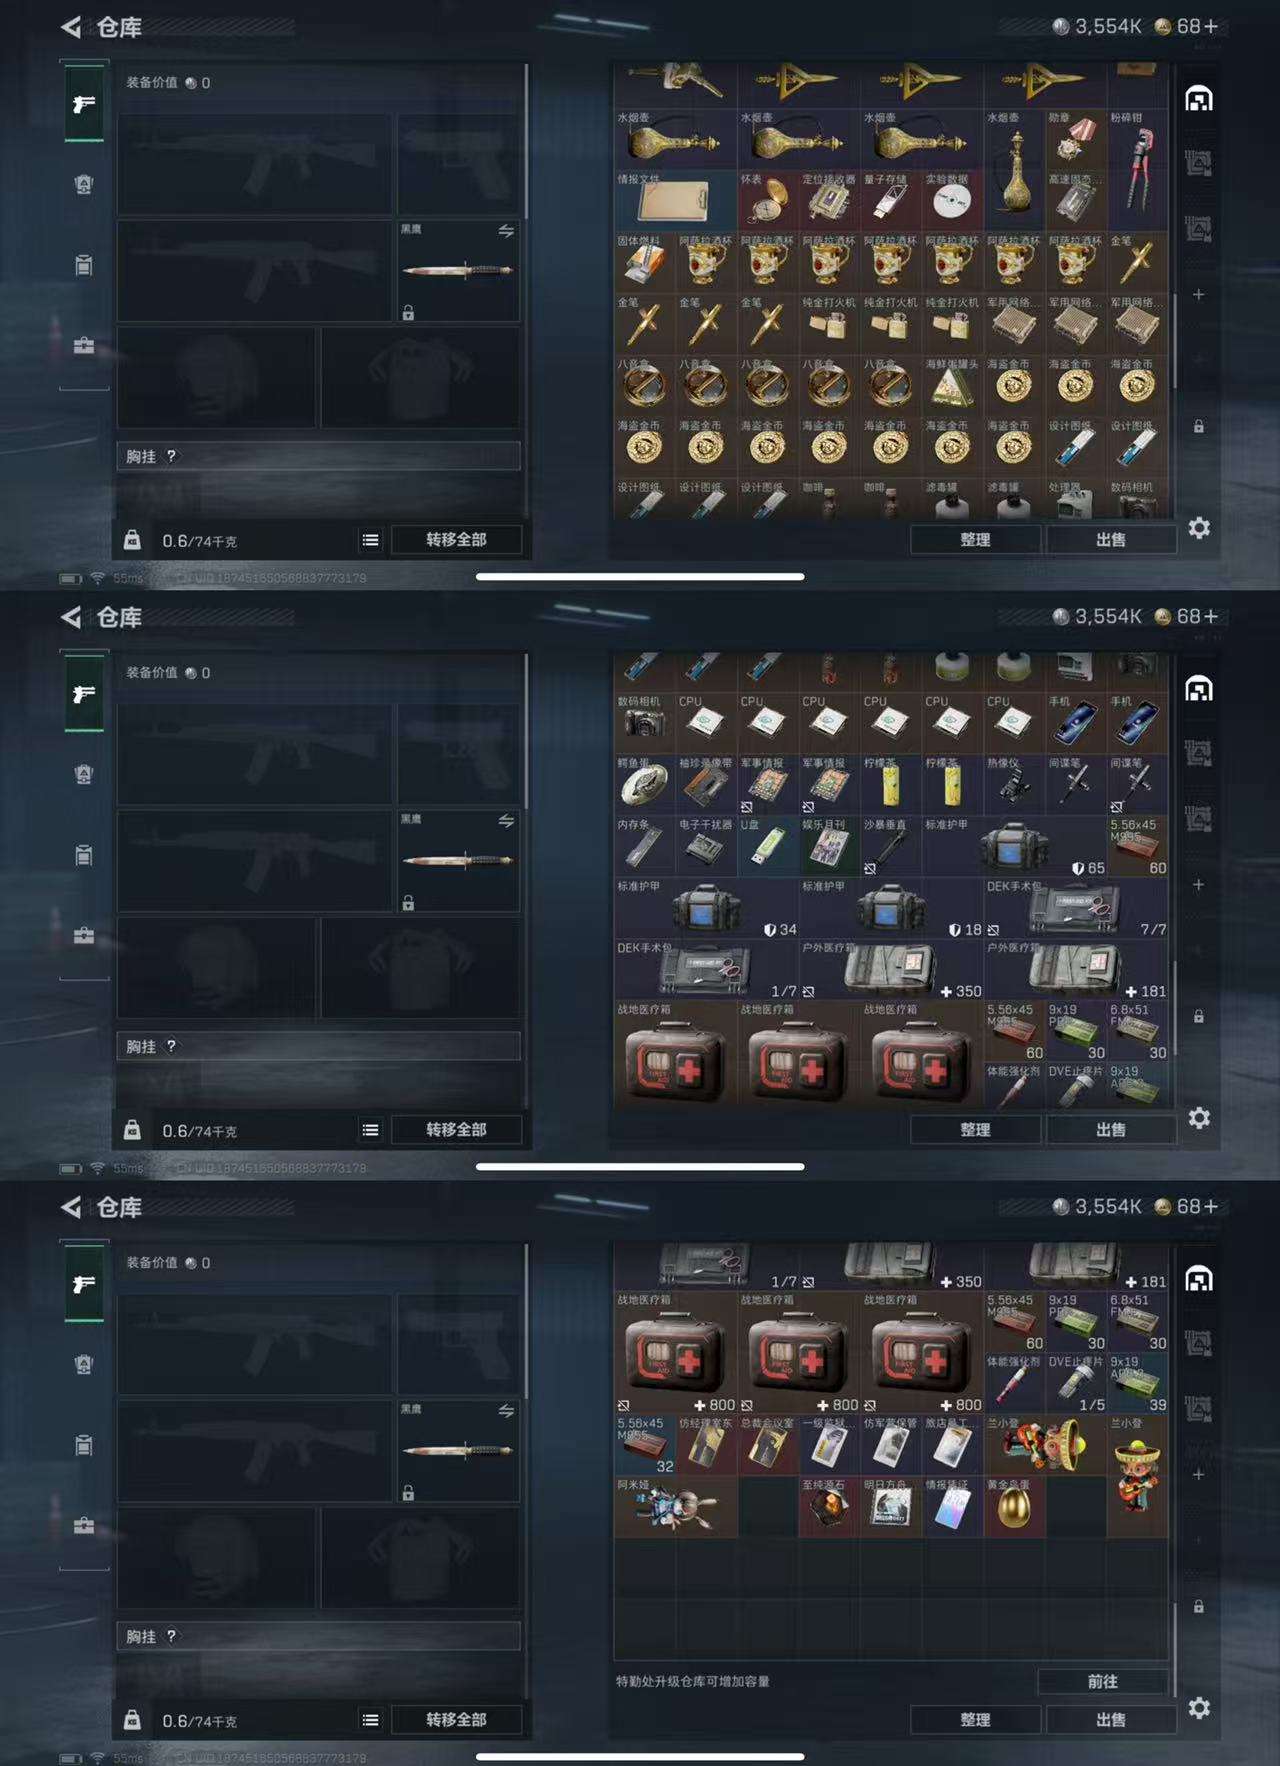The height and width of the screenshot is (1766, 1280).
Task: Select the 黄金鸟蛋 golden egg
Action: tap(1014, 1506)
